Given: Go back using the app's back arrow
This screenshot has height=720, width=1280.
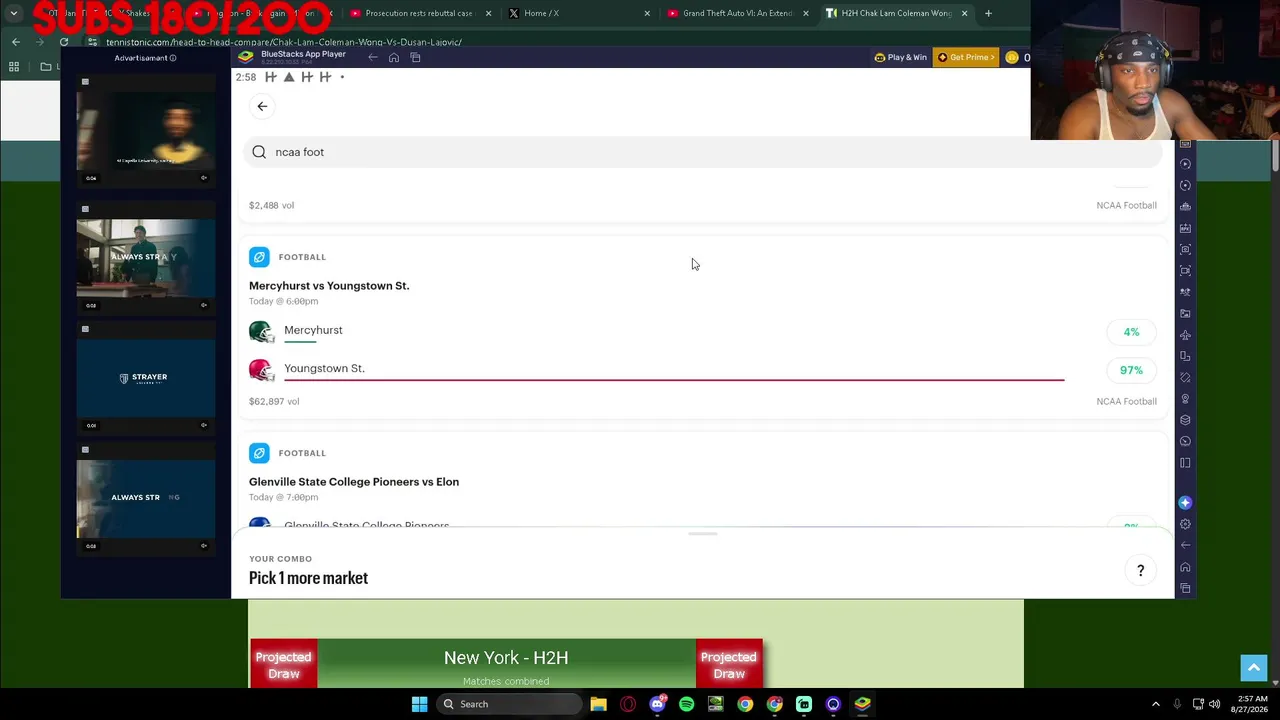Looking at the screenshot, I should pyautogui.click(x=262, y=106).
